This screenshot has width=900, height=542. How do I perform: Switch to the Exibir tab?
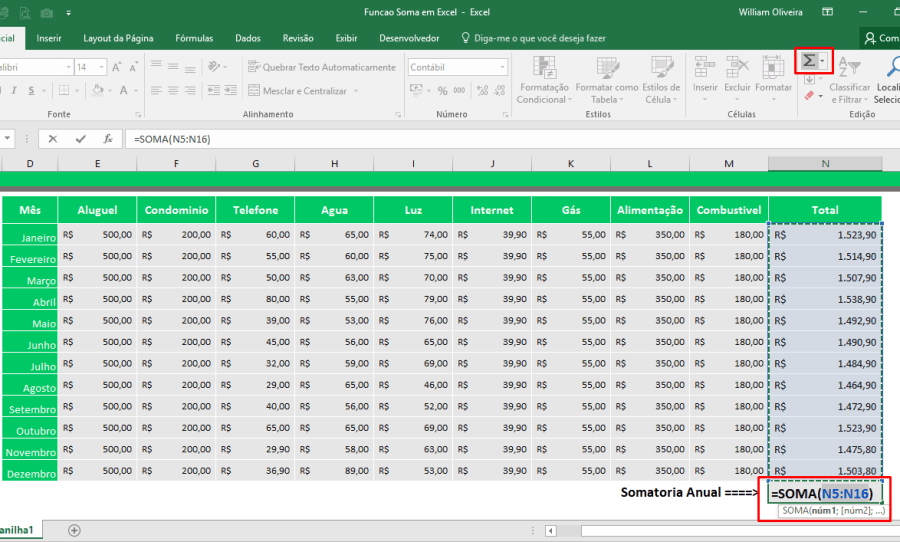(x=346, y=38)
